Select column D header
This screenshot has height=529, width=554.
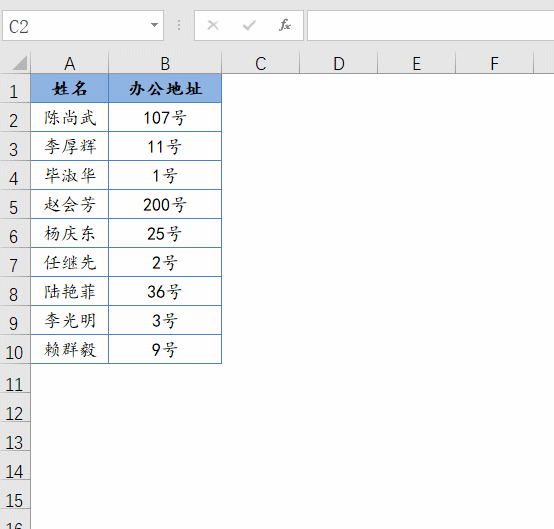point(338,64)
